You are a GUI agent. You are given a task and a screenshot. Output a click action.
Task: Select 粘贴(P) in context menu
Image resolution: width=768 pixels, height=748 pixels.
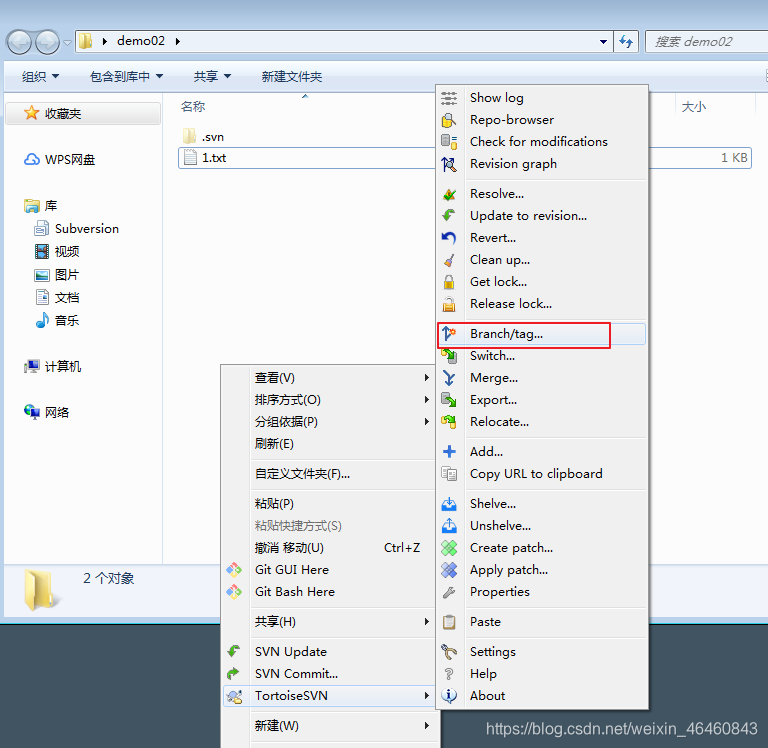(329, 504)
